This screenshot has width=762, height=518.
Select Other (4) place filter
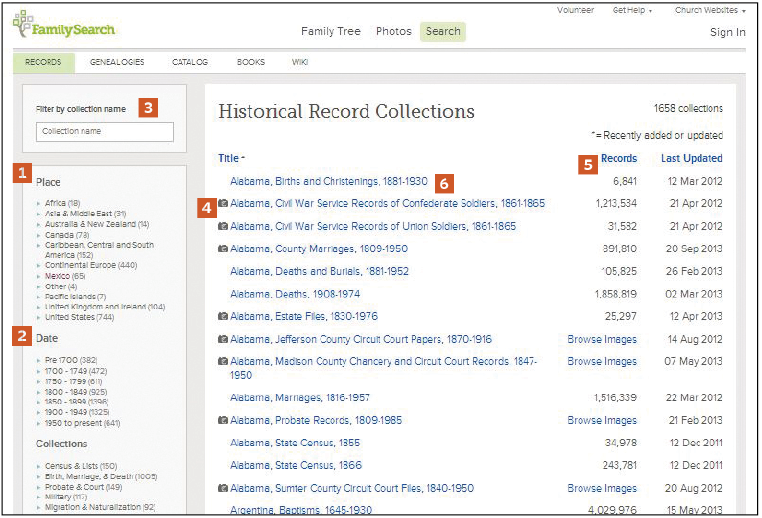61,287
